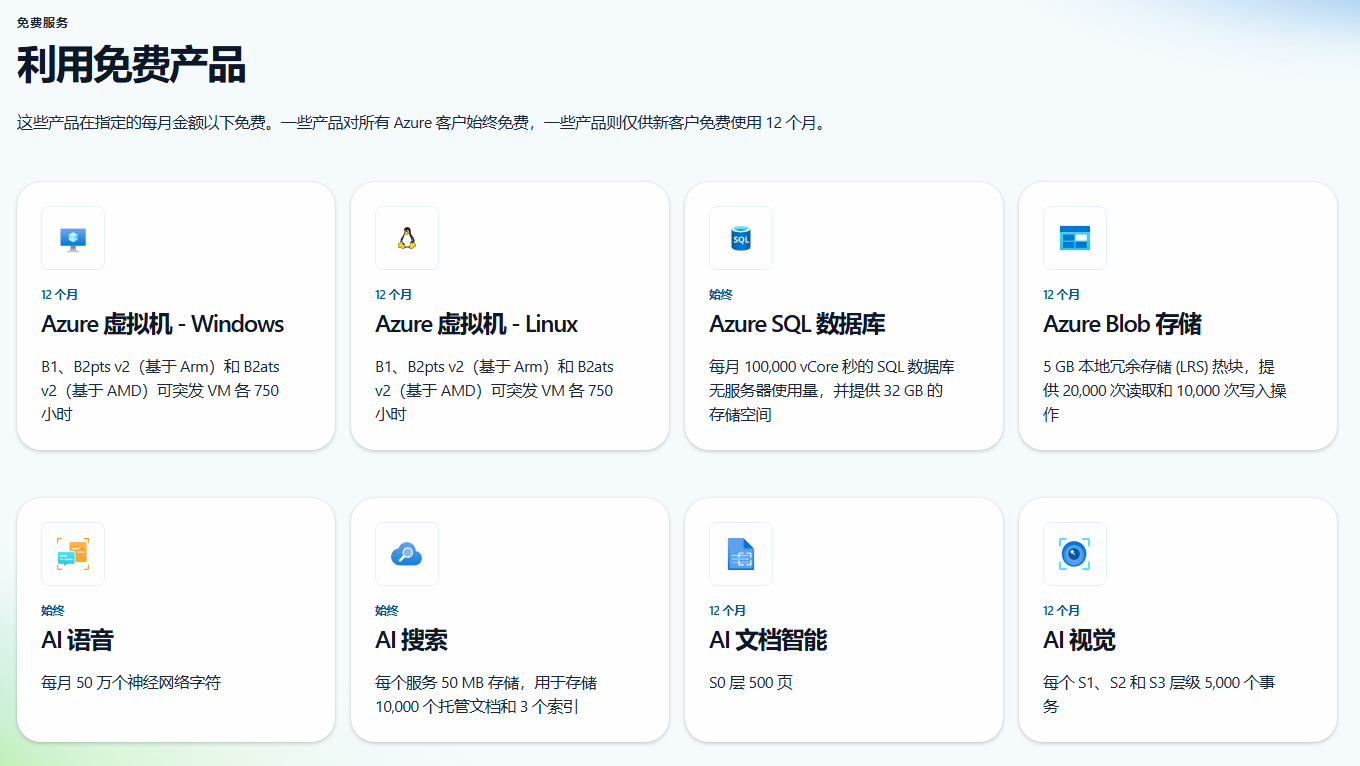The width and height of the screenshot is (1360, 766).
Task: Click the 始终 label on AI 搜索 card
Action: point(387,611)
